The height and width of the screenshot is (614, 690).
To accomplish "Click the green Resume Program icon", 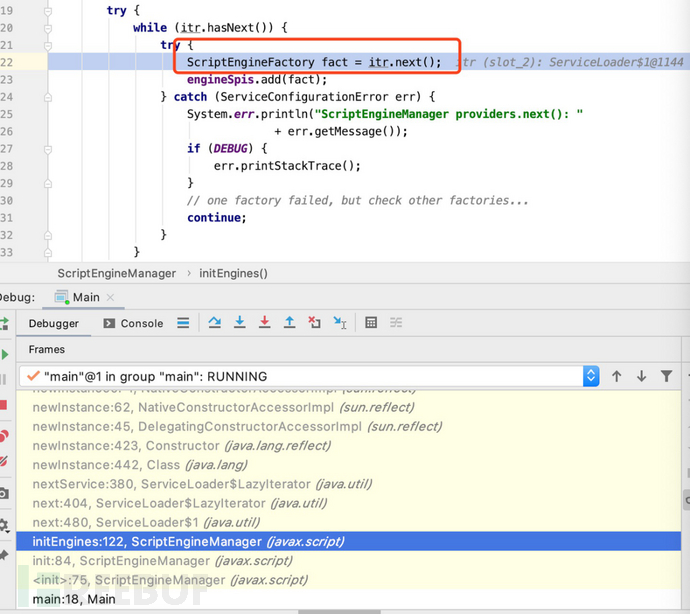I will click(x=4, y=354).
